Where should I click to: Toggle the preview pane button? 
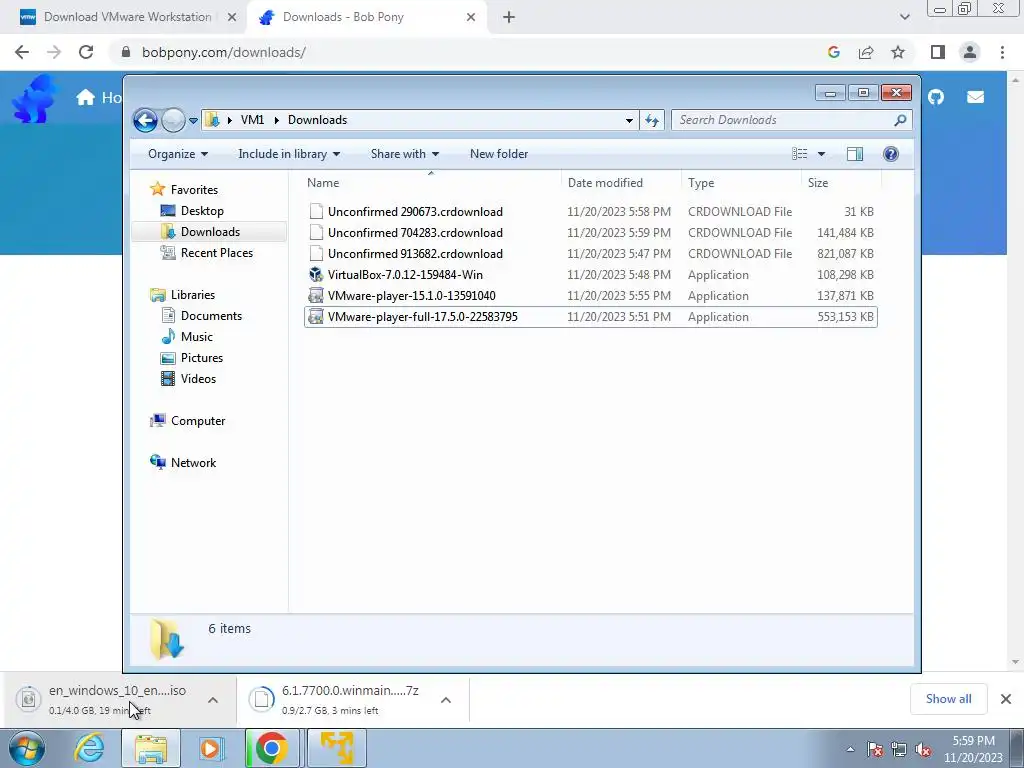click(x=855, y=154)
